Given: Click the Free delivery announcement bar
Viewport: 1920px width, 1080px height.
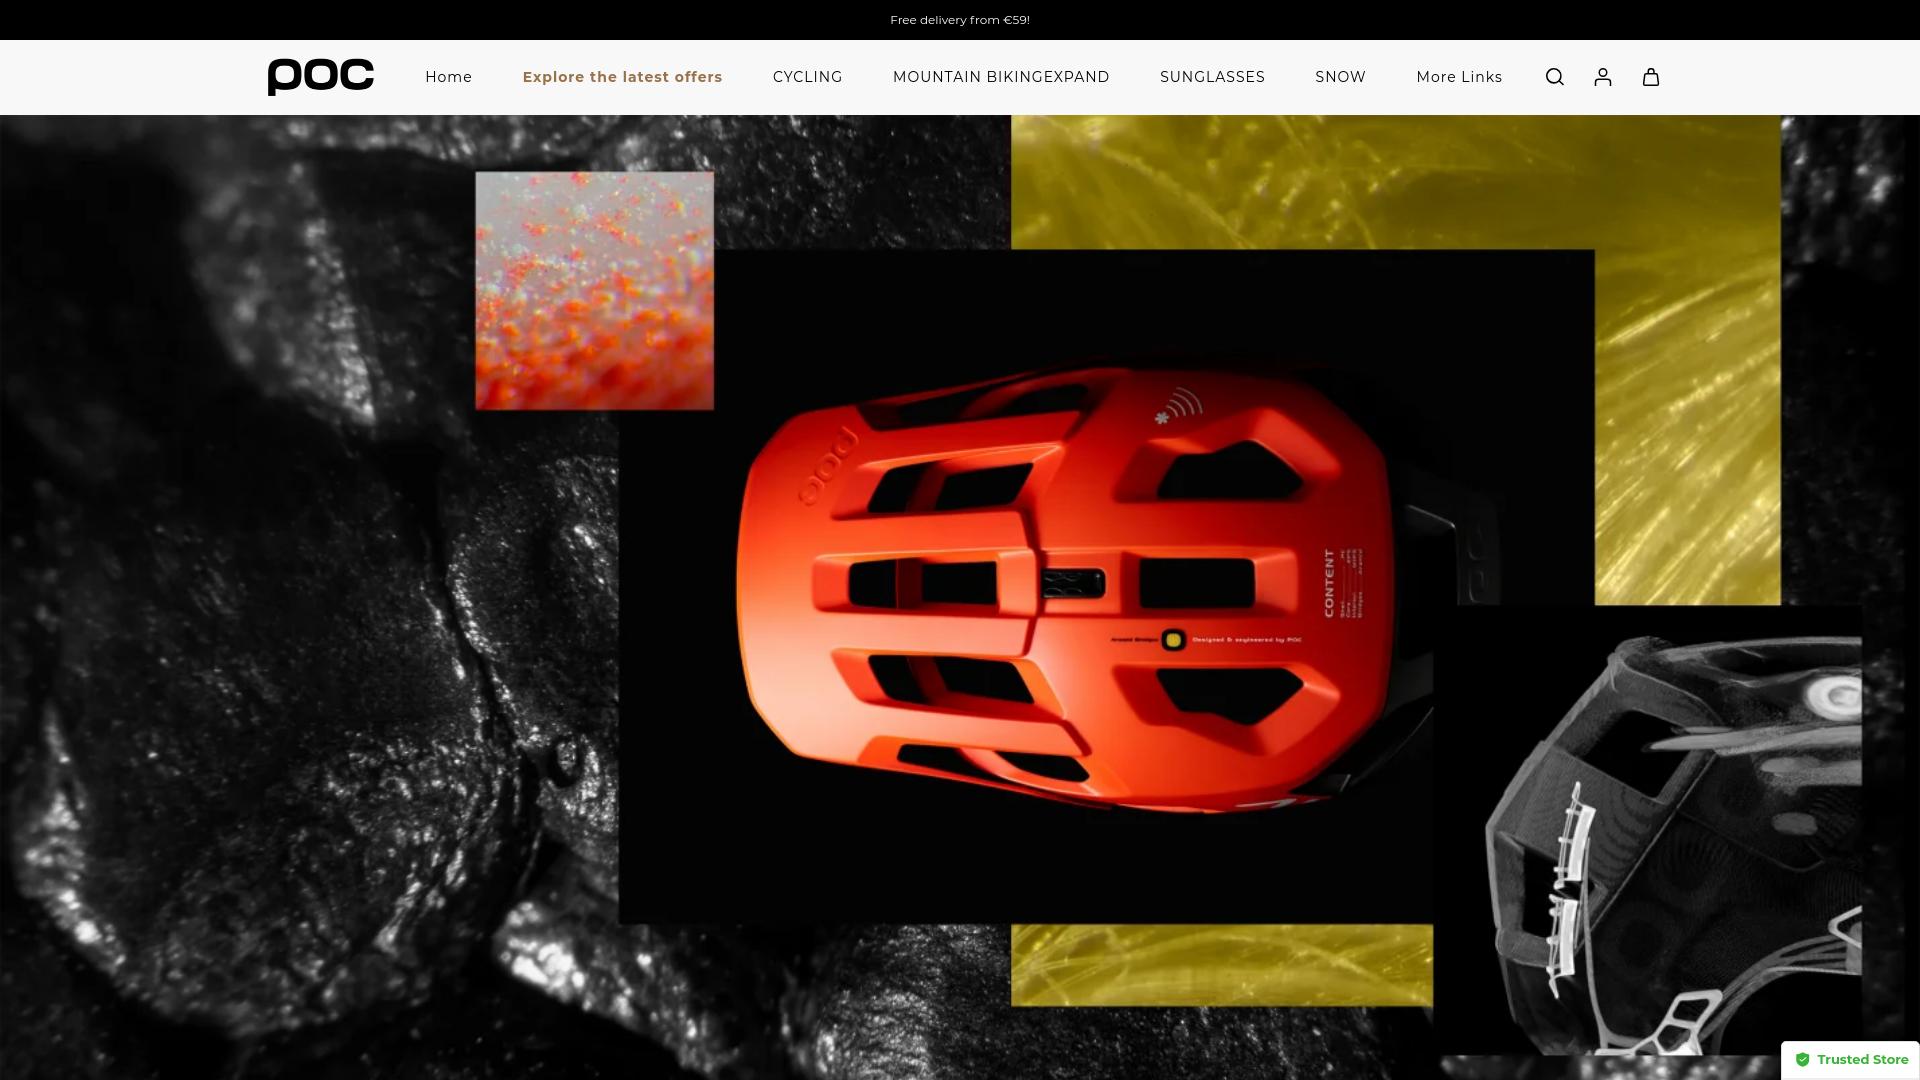Looking at the screenshot, I should pyautogui.click(x=959, y=20).
